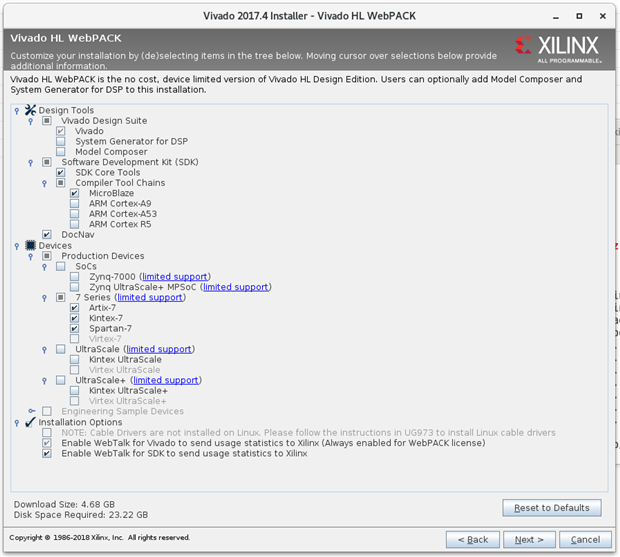
Task: Click the Devices chip icon
Action: pos(30,245)
